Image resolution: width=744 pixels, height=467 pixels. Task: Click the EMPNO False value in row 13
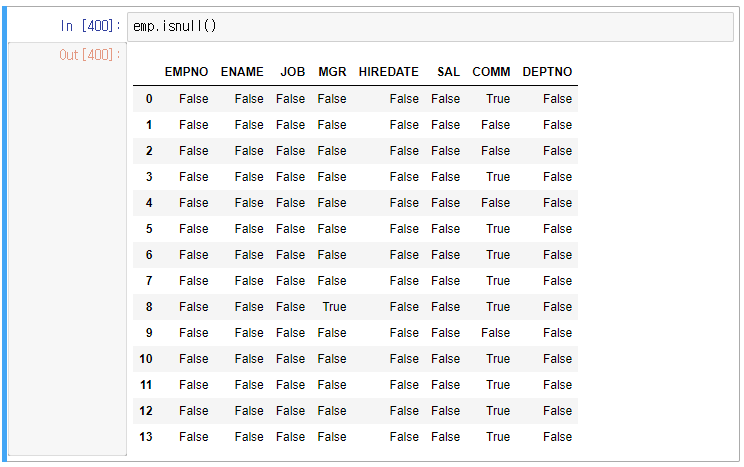(194, 437)
